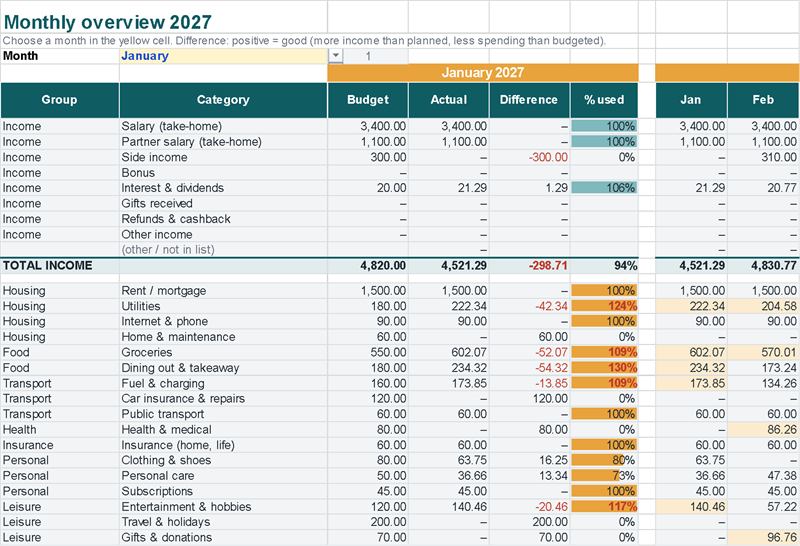800x546 pixels.
Task: Select the Jan column header
Action: pos(691,100)
